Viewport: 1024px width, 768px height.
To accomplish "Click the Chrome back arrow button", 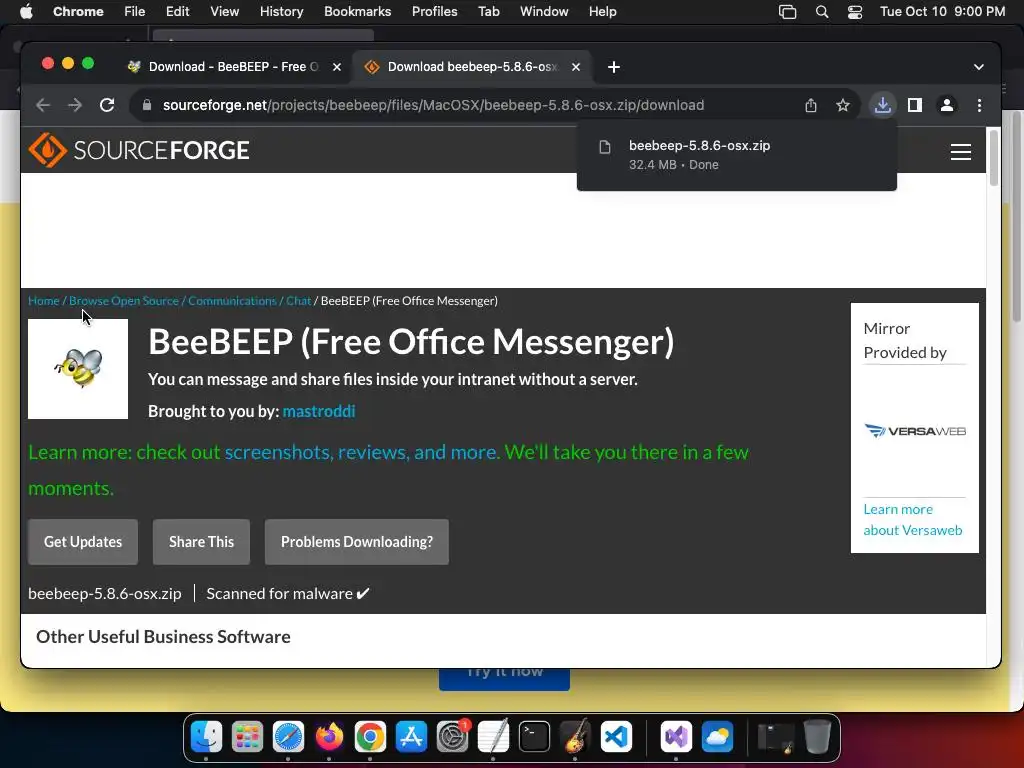I will [x=43, y=105].
